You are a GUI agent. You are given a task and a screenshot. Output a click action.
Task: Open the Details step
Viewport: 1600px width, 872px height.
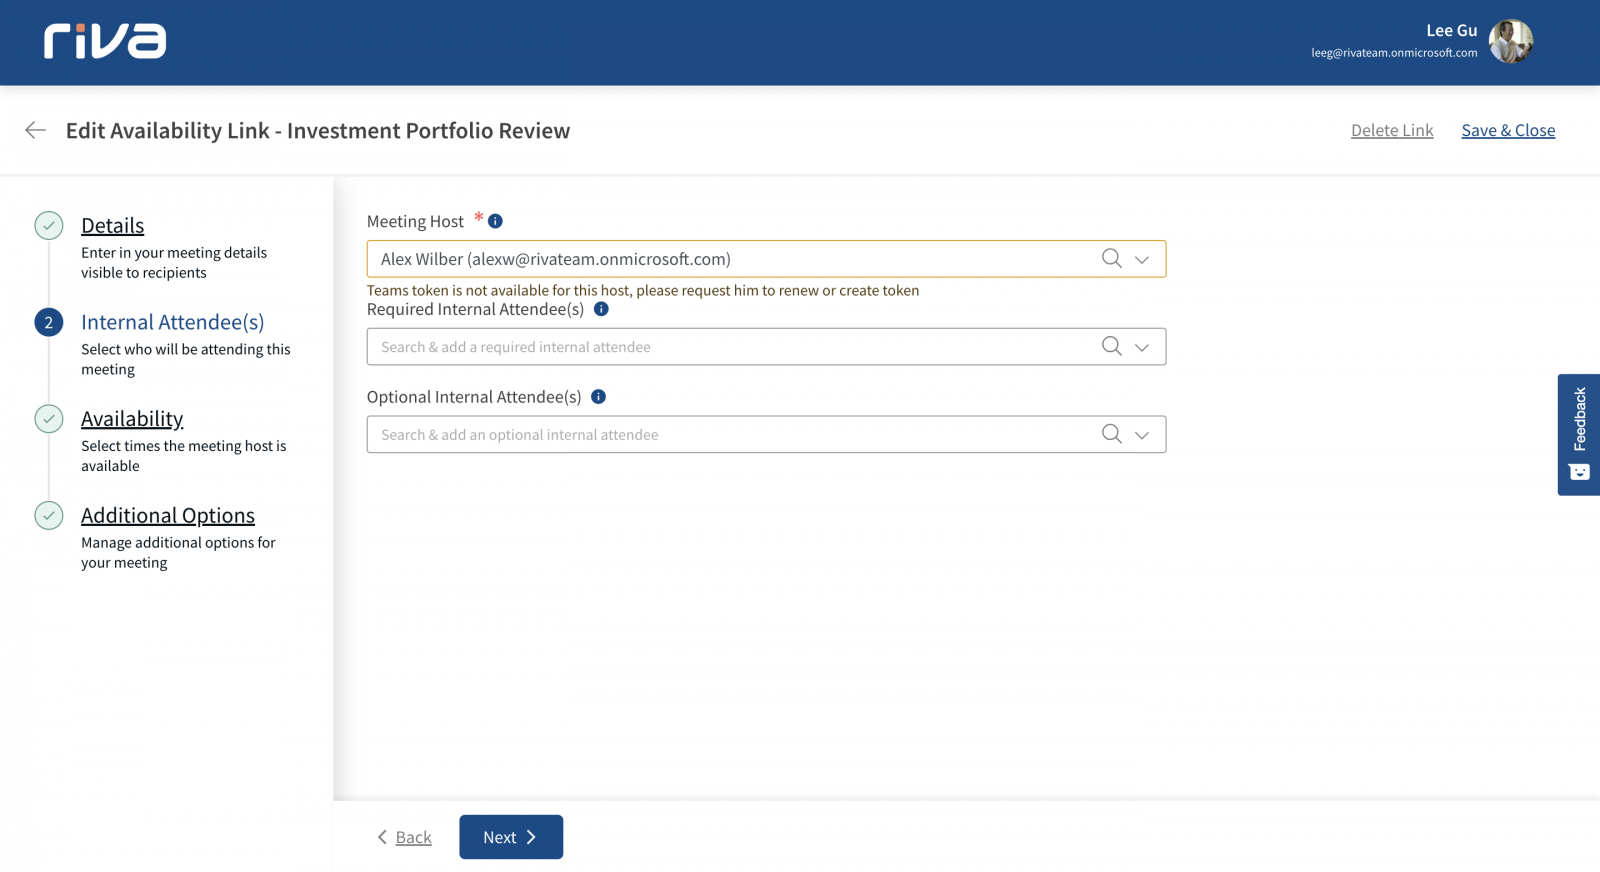point(112,225)
